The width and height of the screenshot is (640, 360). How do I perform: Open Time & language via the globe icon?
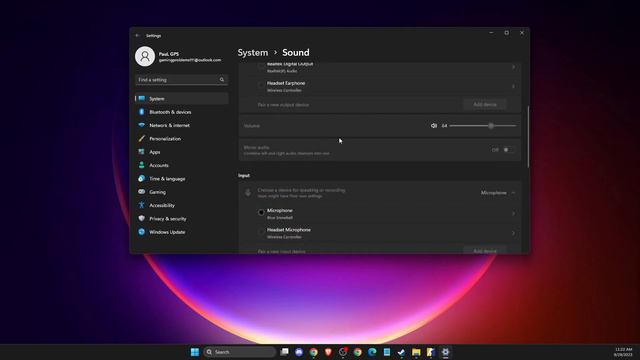coord(141,179)
